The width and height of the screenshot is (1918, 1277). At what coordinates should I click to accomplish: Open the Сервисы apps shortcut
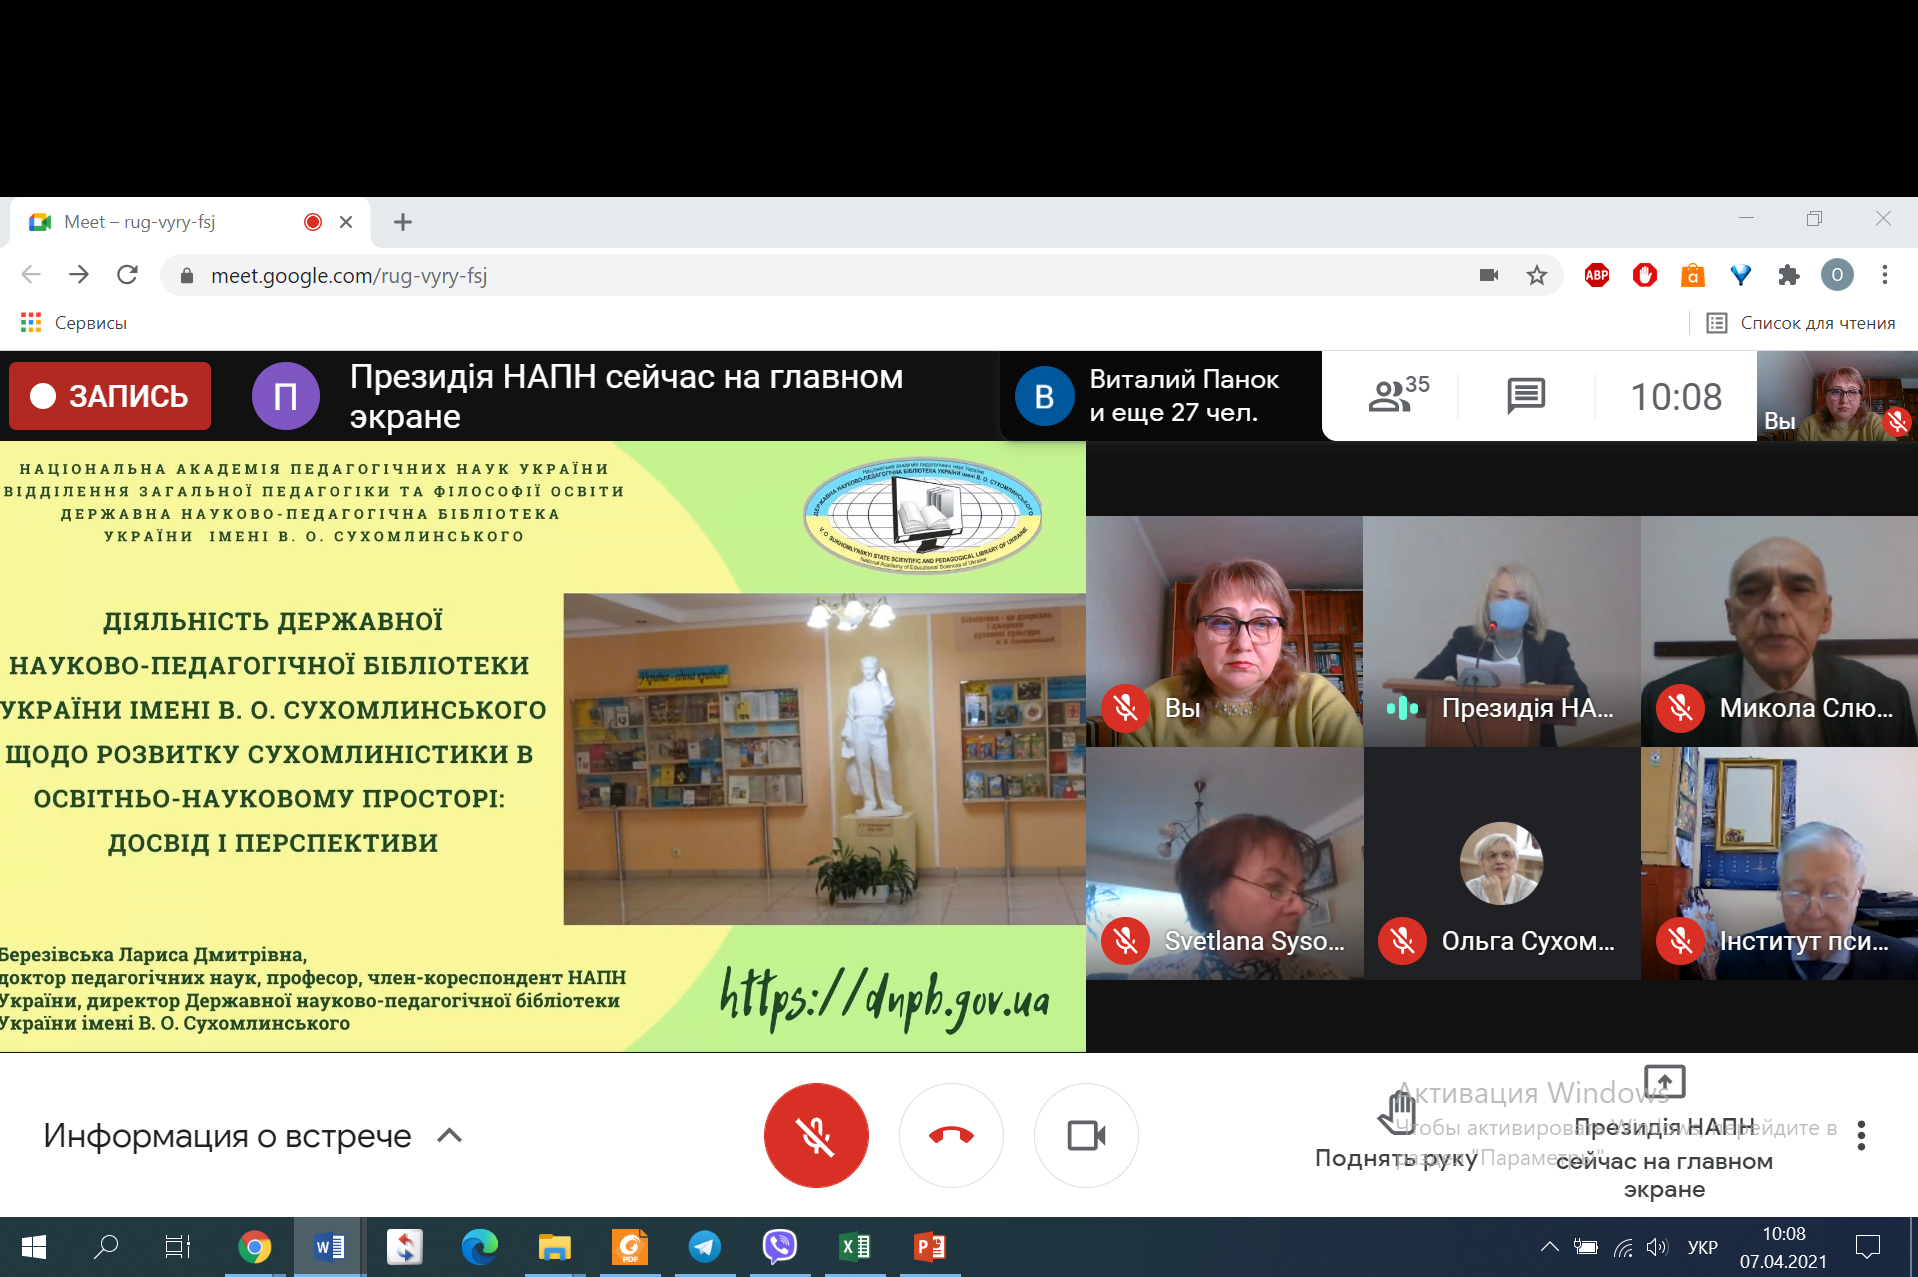(x=74, y=323)
